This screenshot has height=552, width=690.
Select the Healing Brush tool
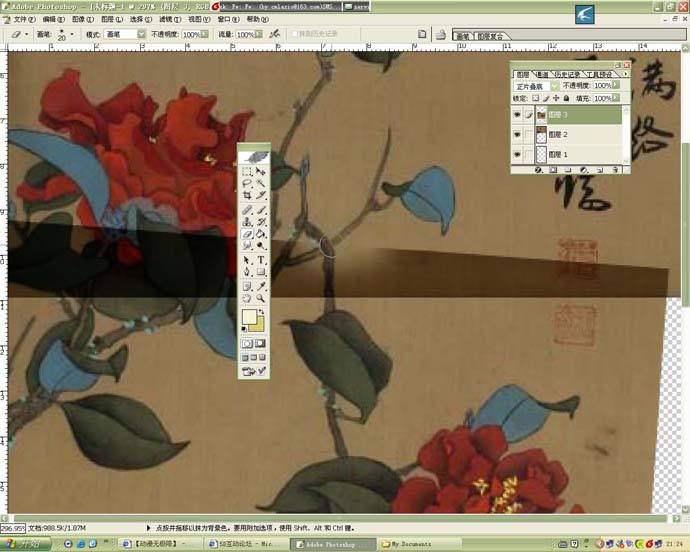pos(247,210)
